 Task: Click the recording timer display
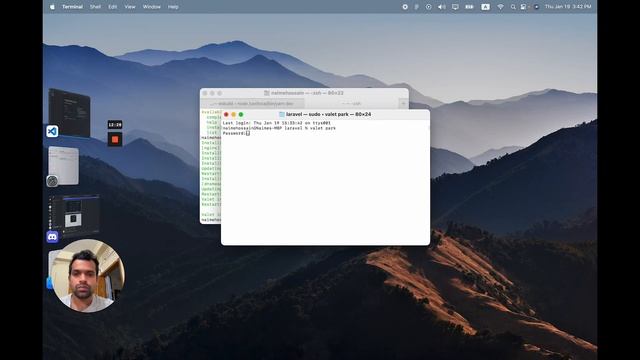(115, 124)
